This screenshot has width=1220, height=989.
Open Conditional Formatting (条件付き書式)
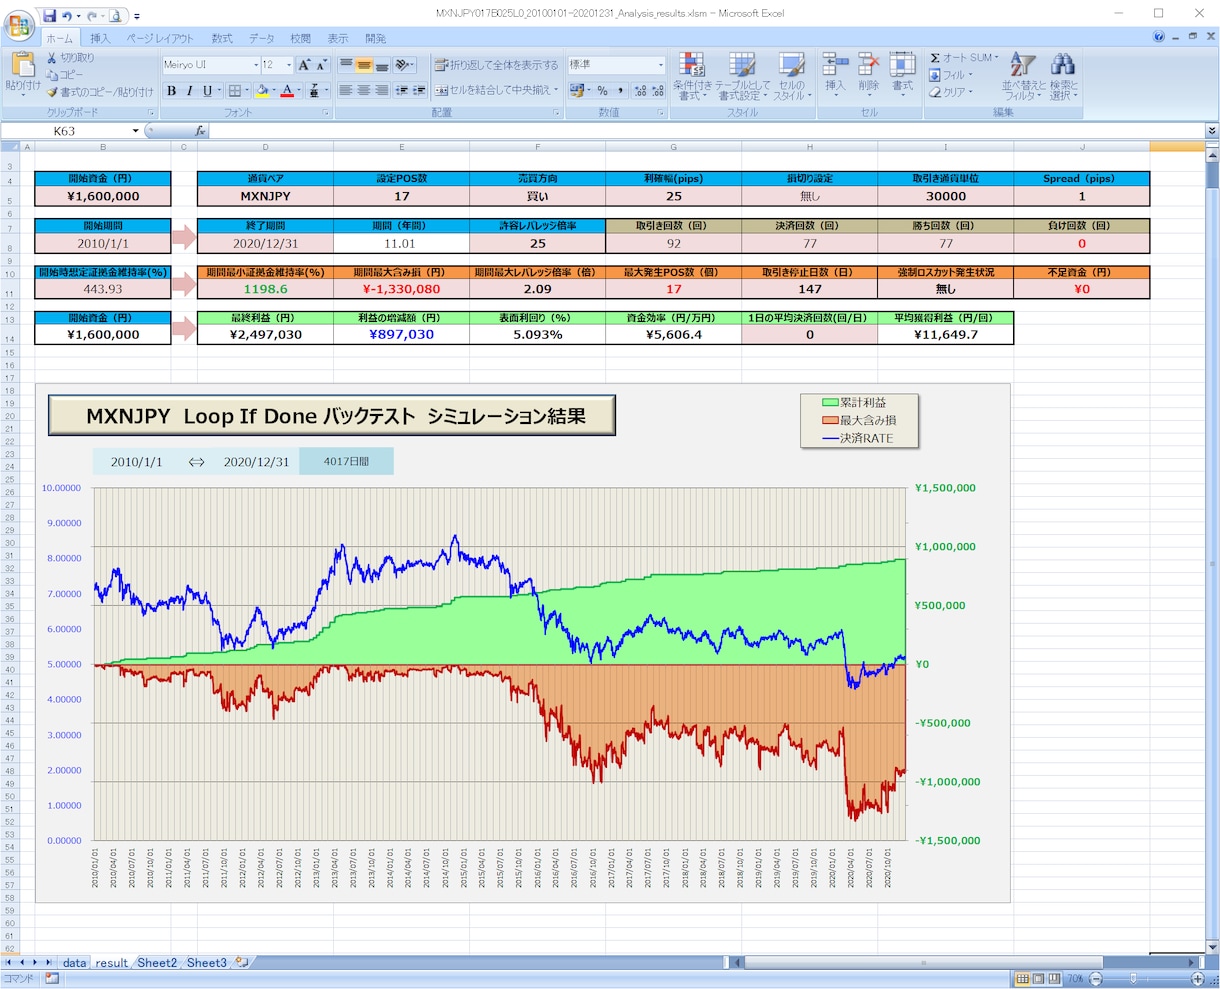pyautogui.click(x=692, y=76)
